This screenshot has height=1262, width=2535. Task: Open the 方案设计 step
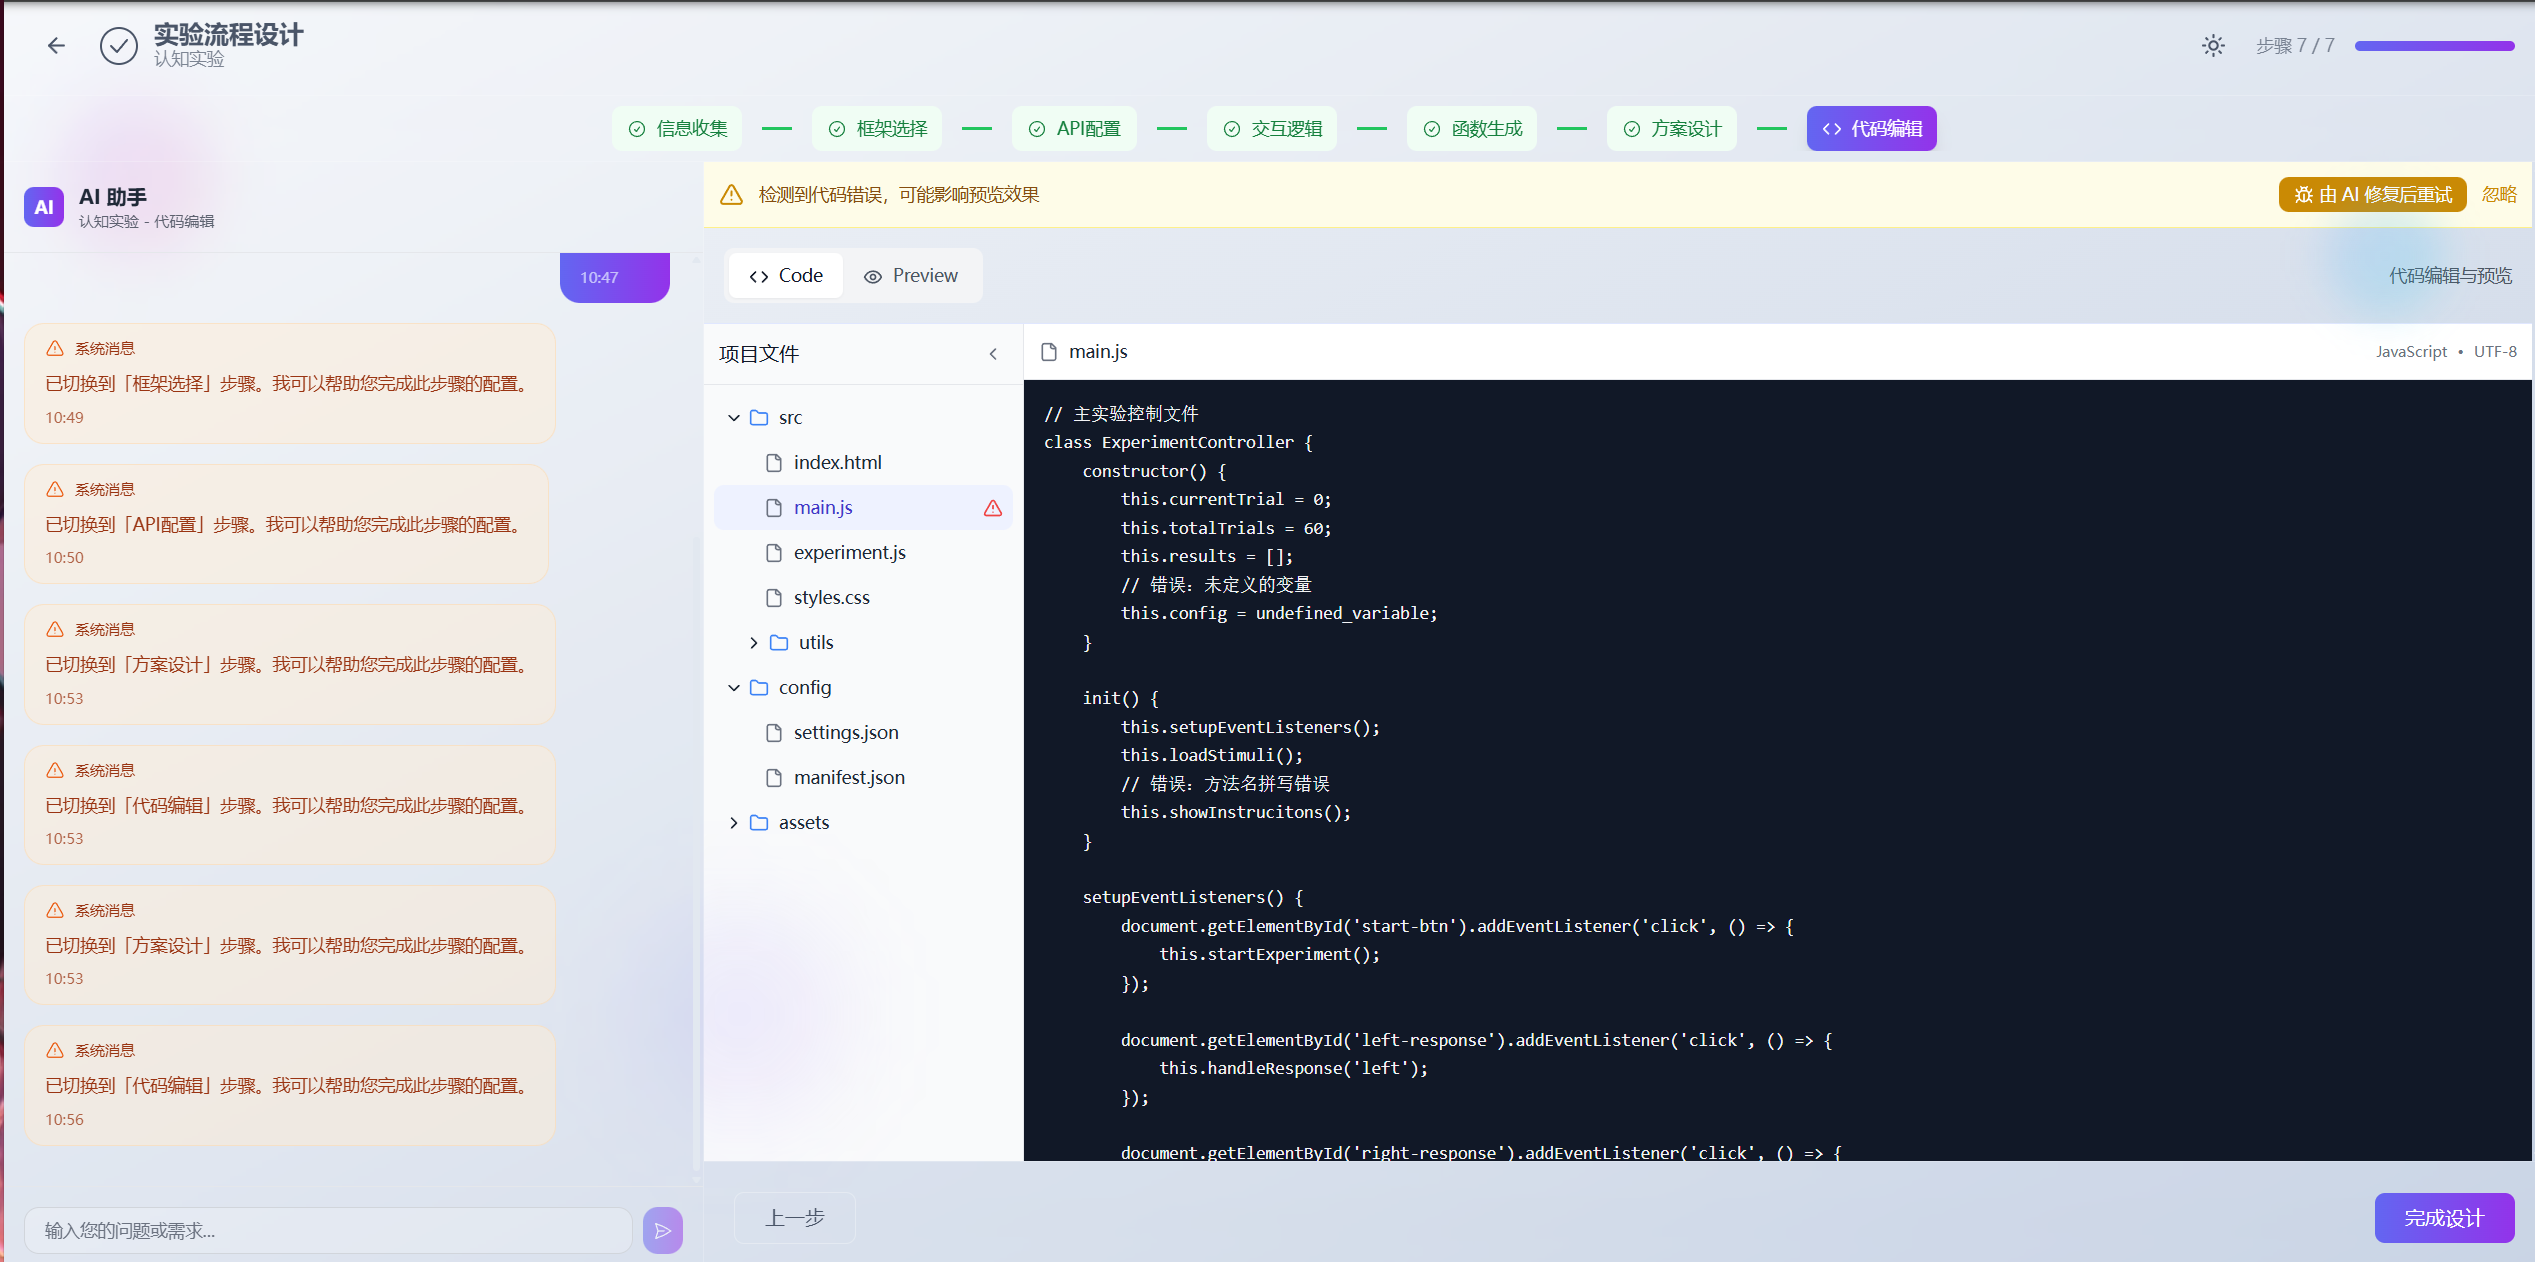pyautogui.click(x=1672, y=128)
